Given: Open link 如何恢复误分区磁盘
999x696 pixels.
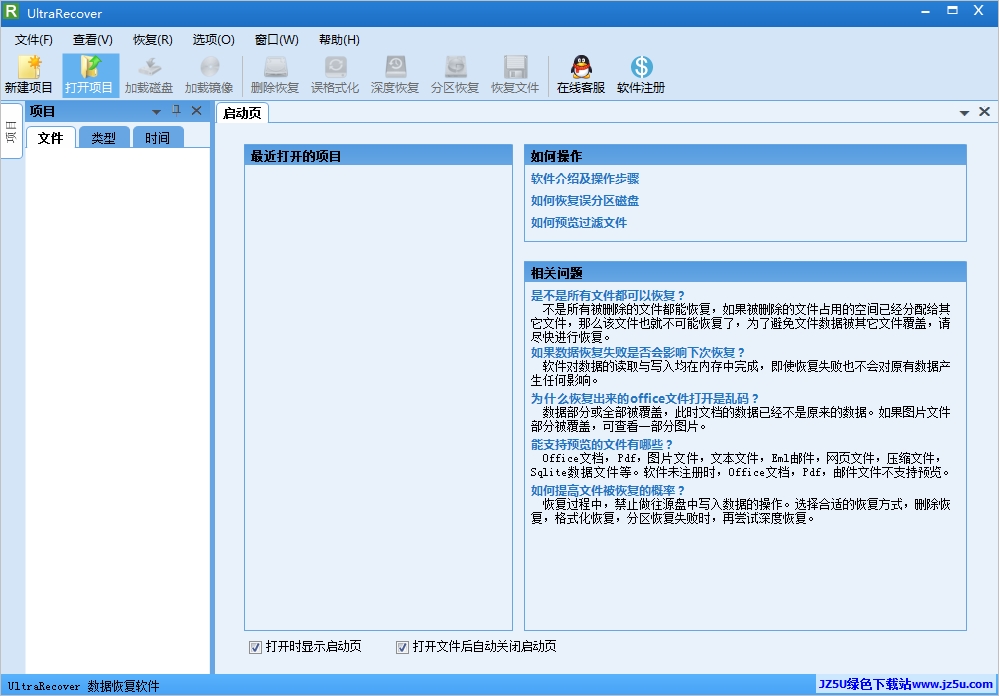Looking at the screenshot, I should (585, 201).
